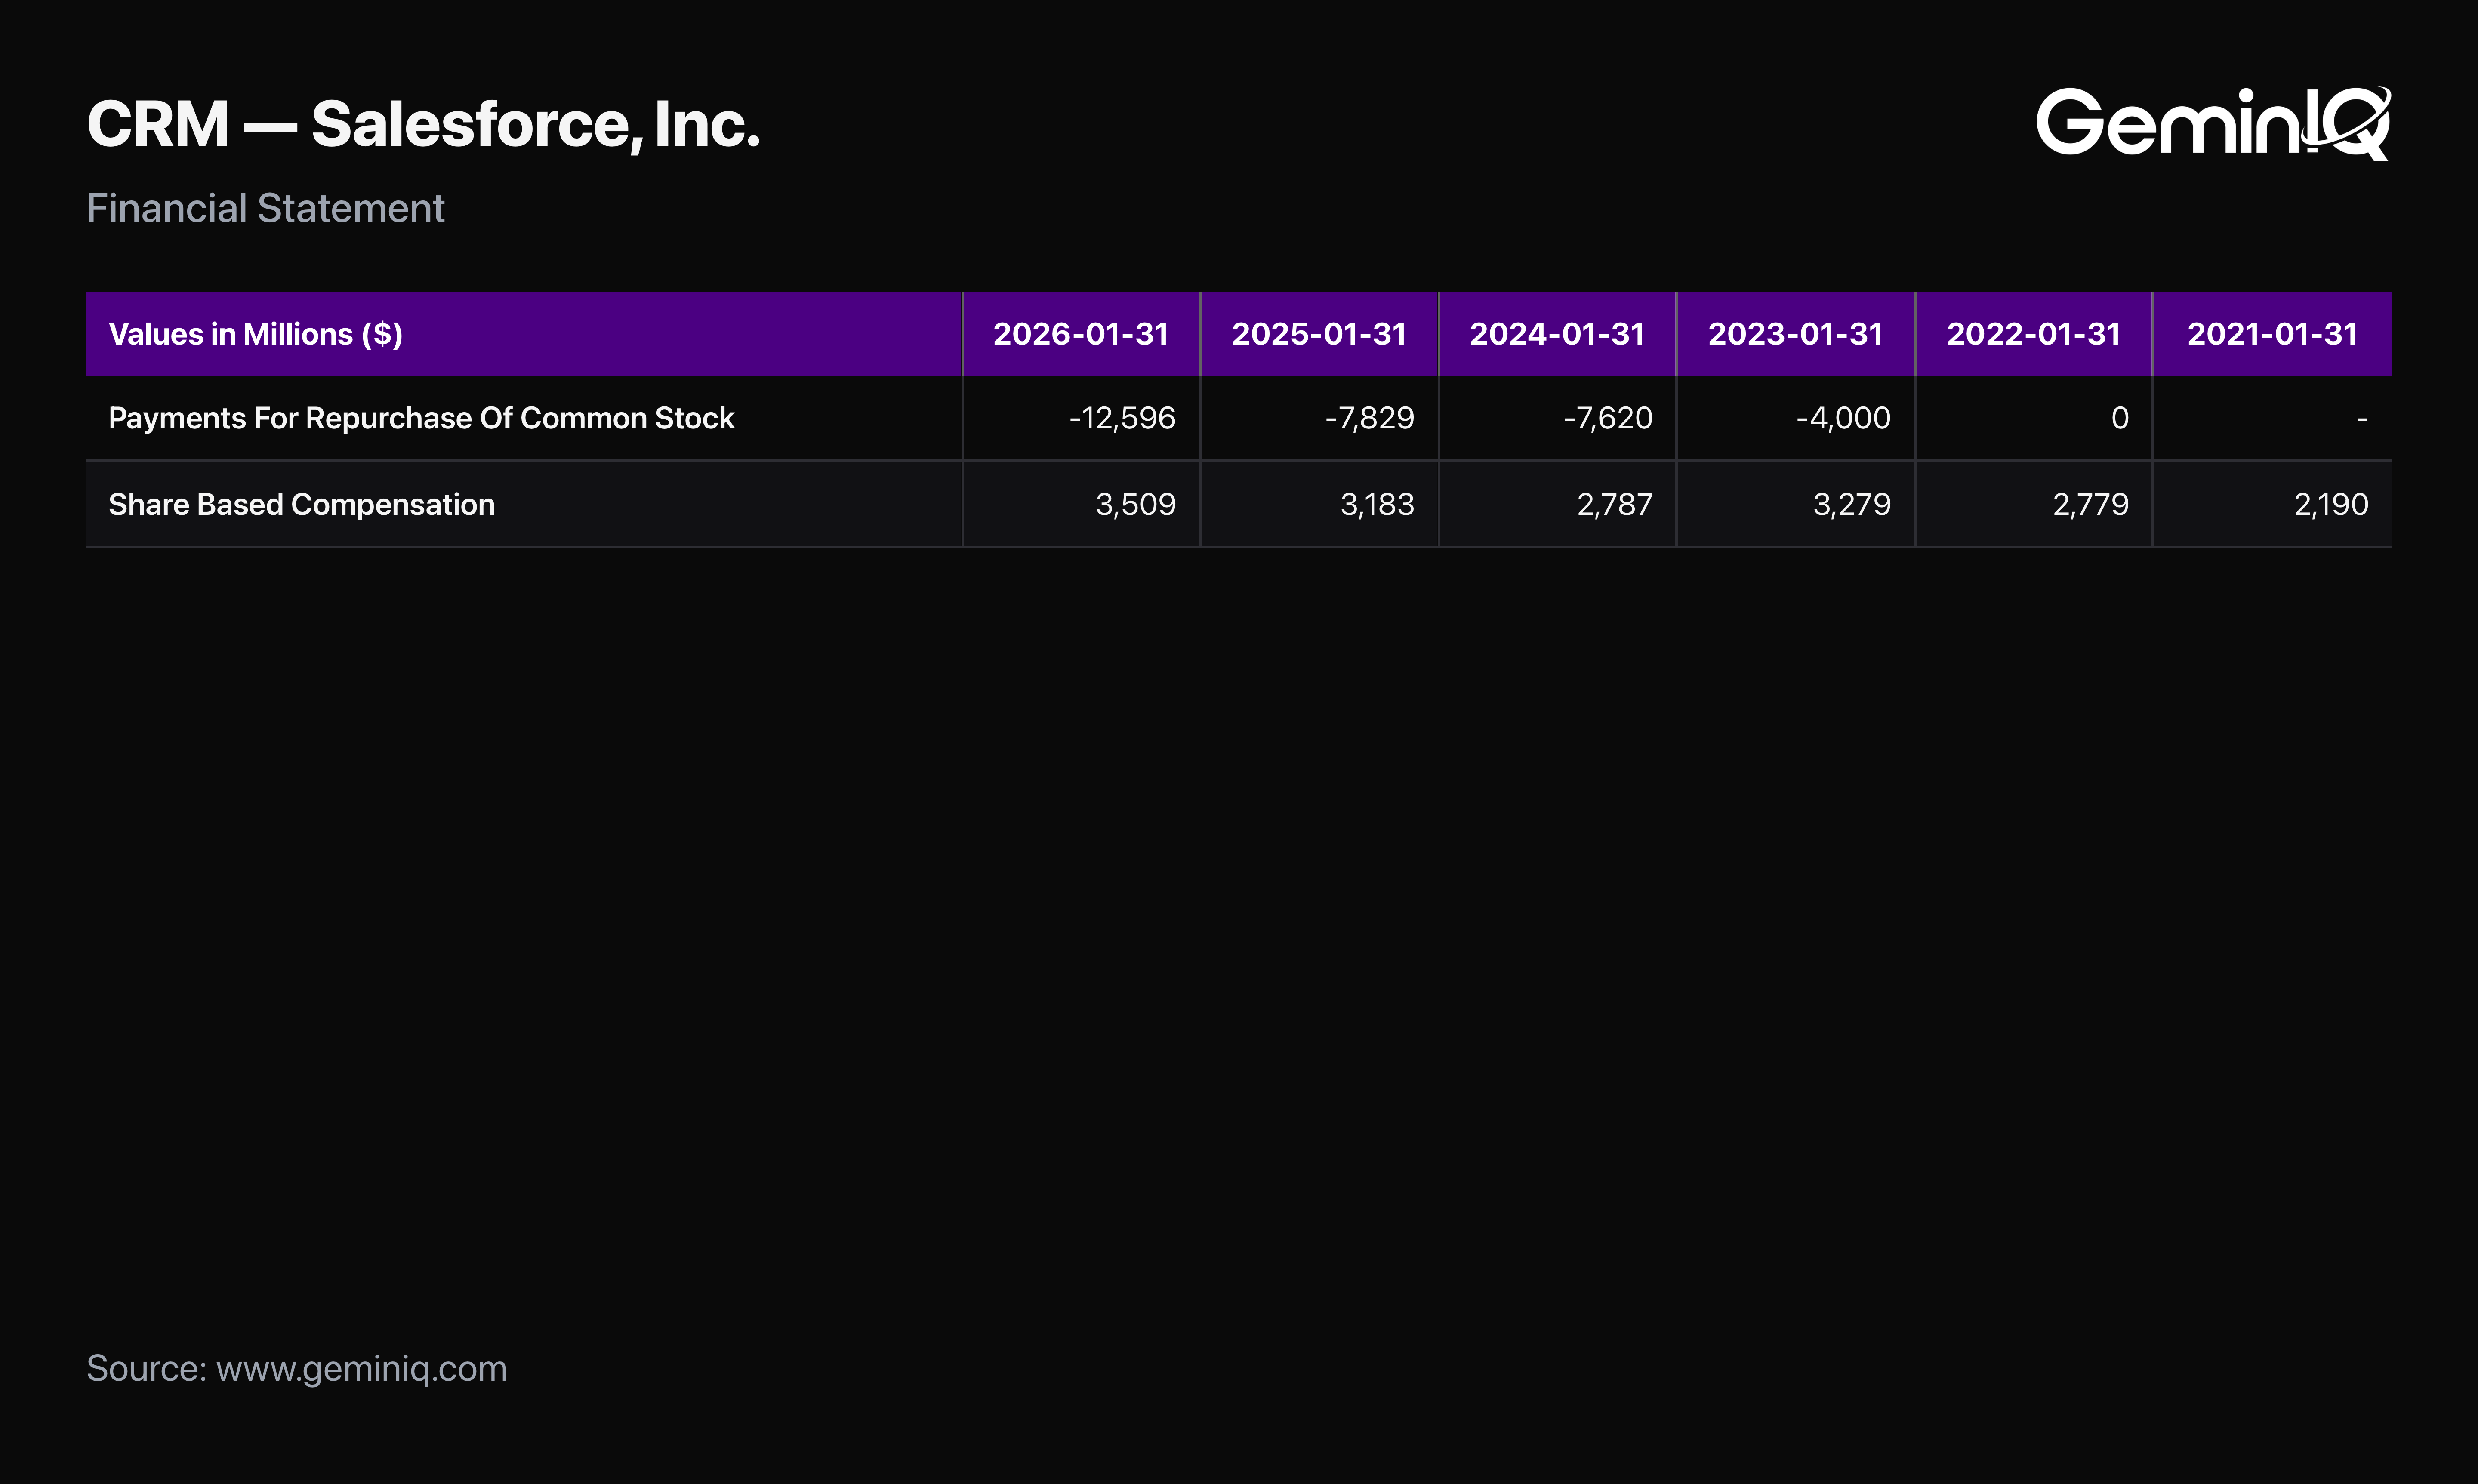The image size is (2478, 1484).
Task: Click the -4,000 repurchase value
Action: pyautogui.click(x=1843, y=418)
